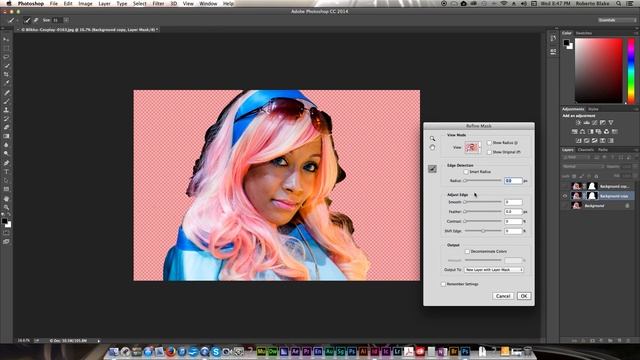
Task: Open the Photoshop menu
Action: click(31, 4)
